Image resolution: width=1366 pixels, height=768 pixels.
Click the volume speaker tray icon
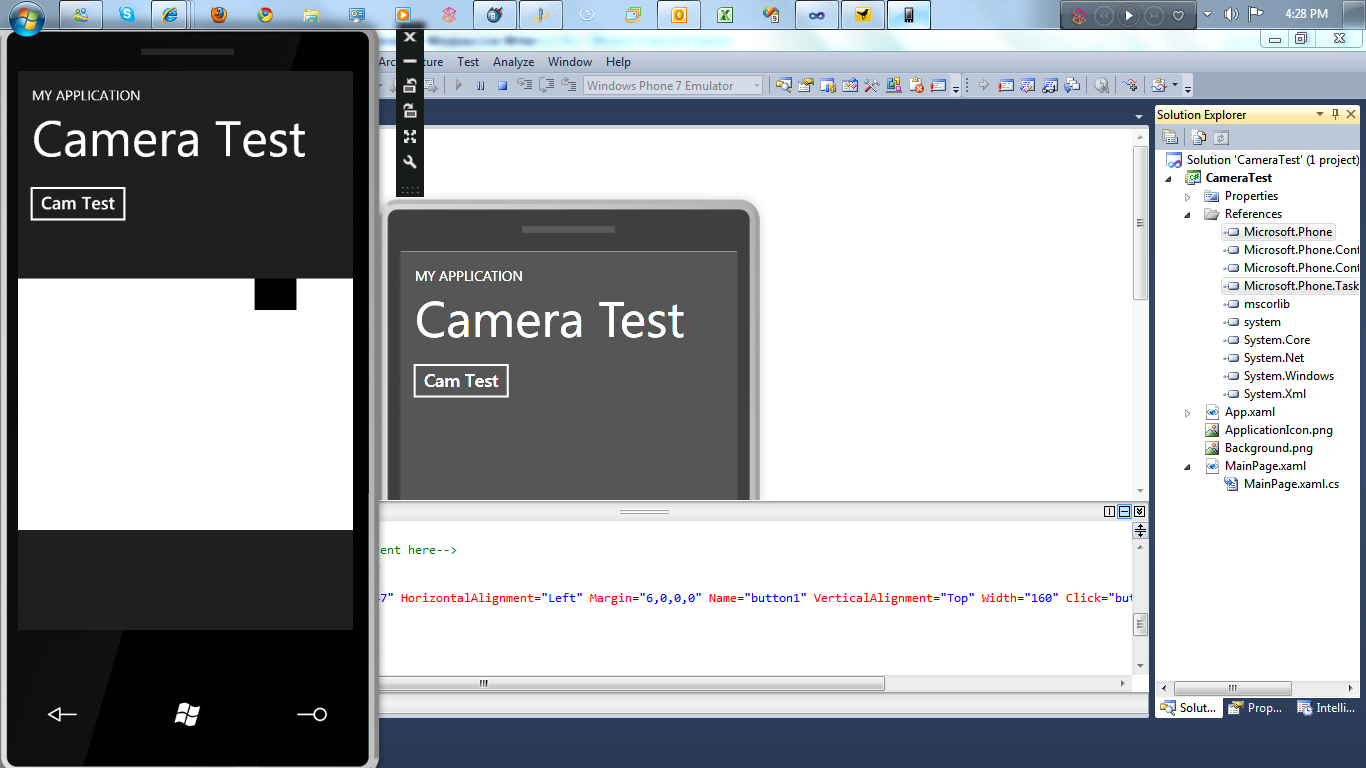coord(1231,14)
